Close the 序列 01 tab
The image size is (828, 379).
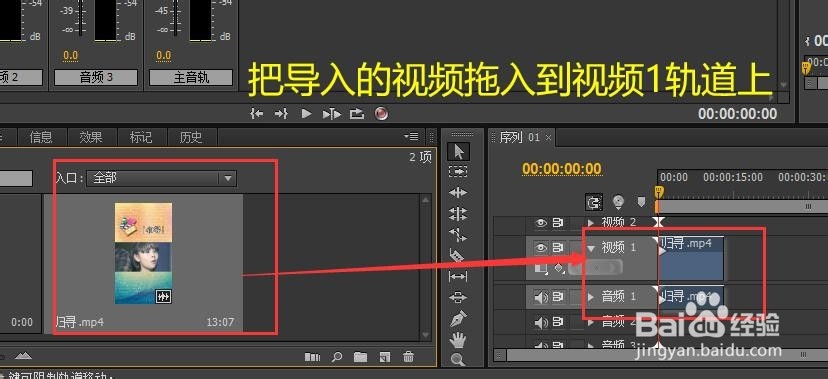pos(548,138)
